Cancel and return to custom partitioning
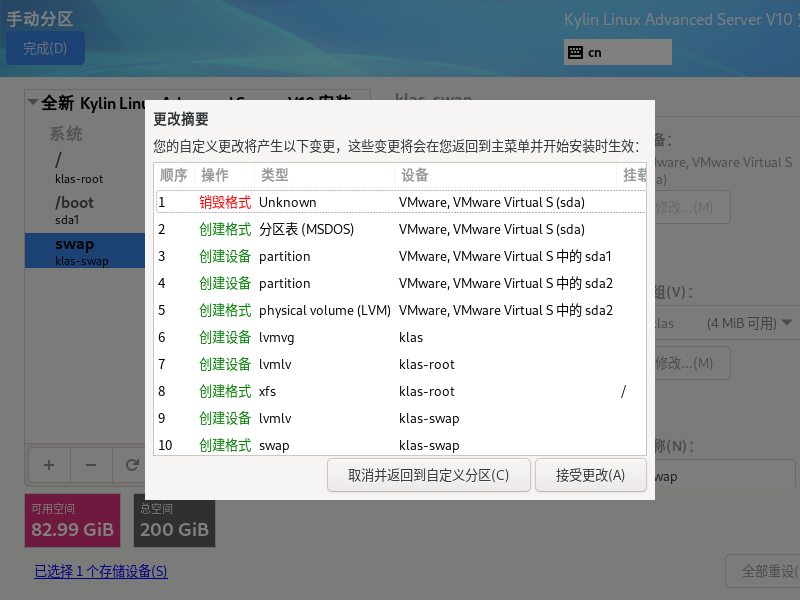This screenshot has height=600, width=800. pos(429,475)
